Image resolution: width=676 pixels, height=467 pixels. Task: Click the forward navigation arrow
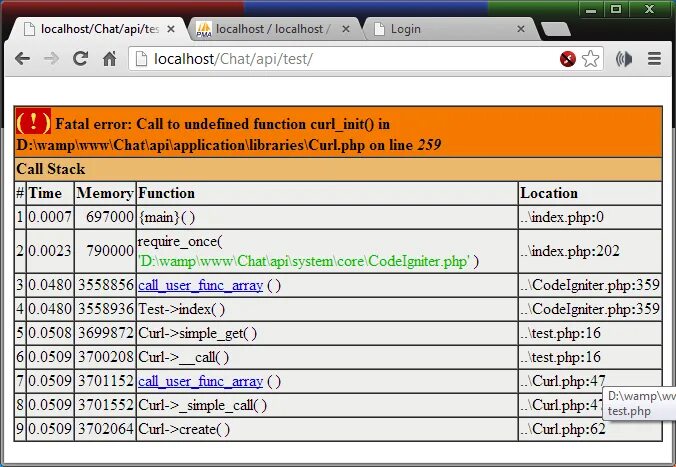51,58
